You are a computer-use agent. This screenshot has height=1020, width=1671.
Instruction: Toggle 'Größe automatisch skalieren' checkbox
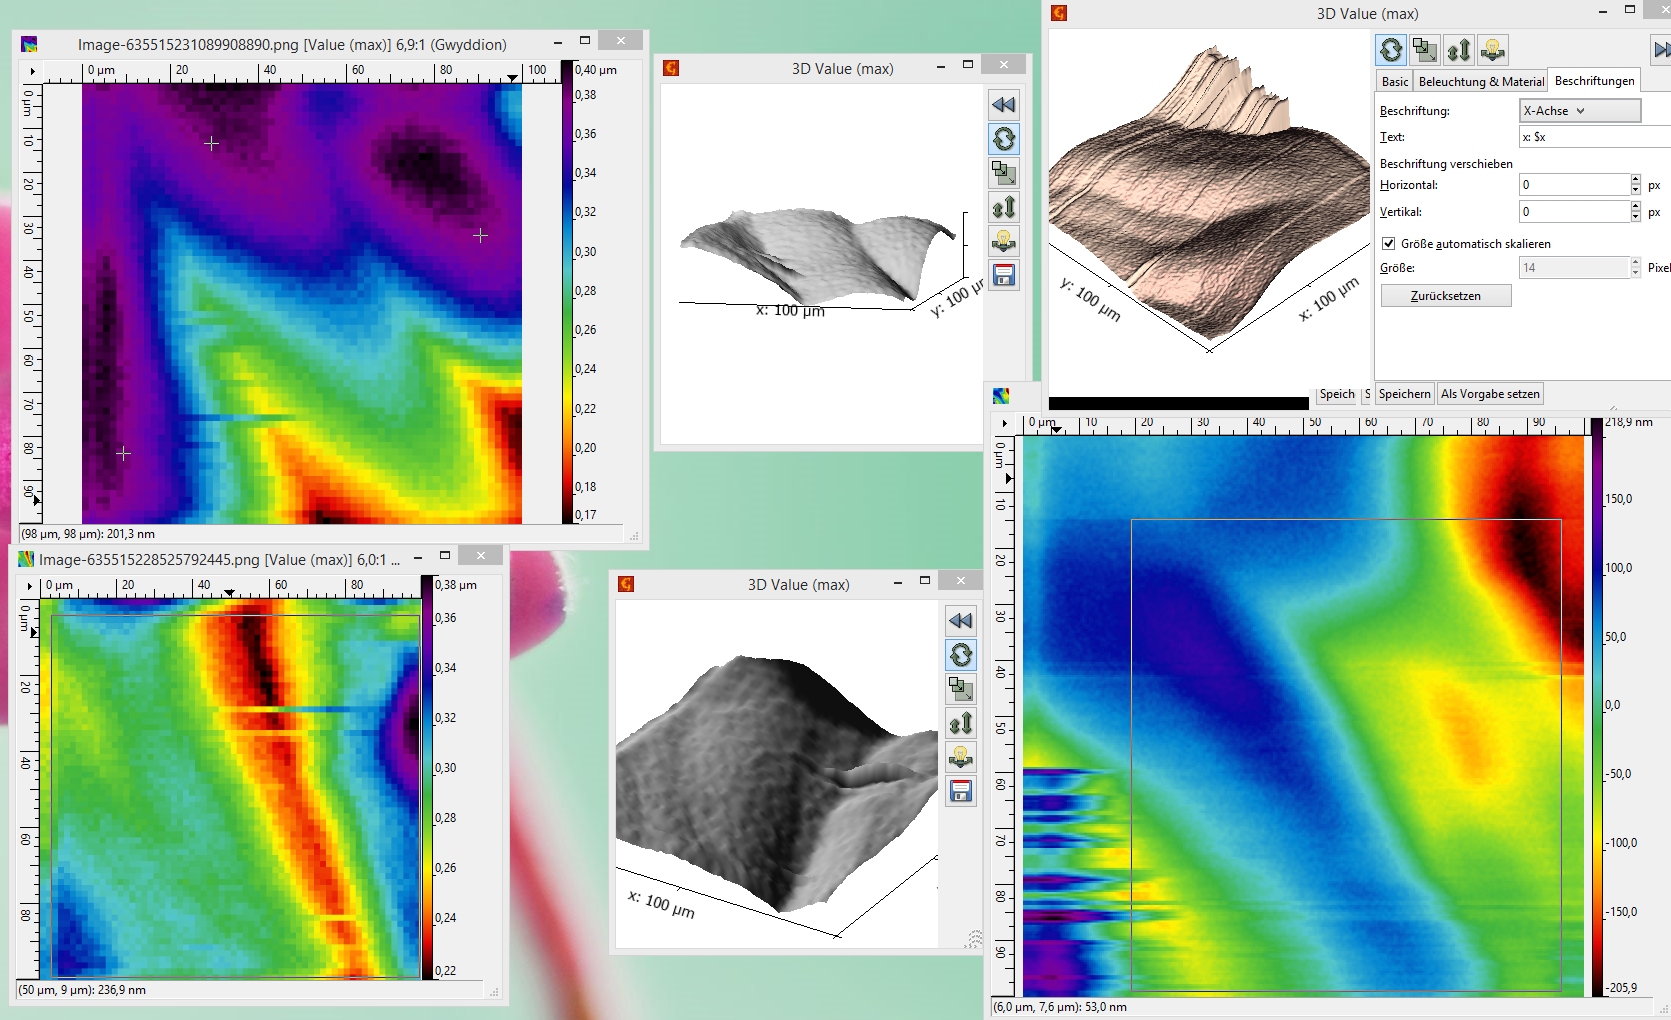pyautogui.click(x=1388, y=243)
